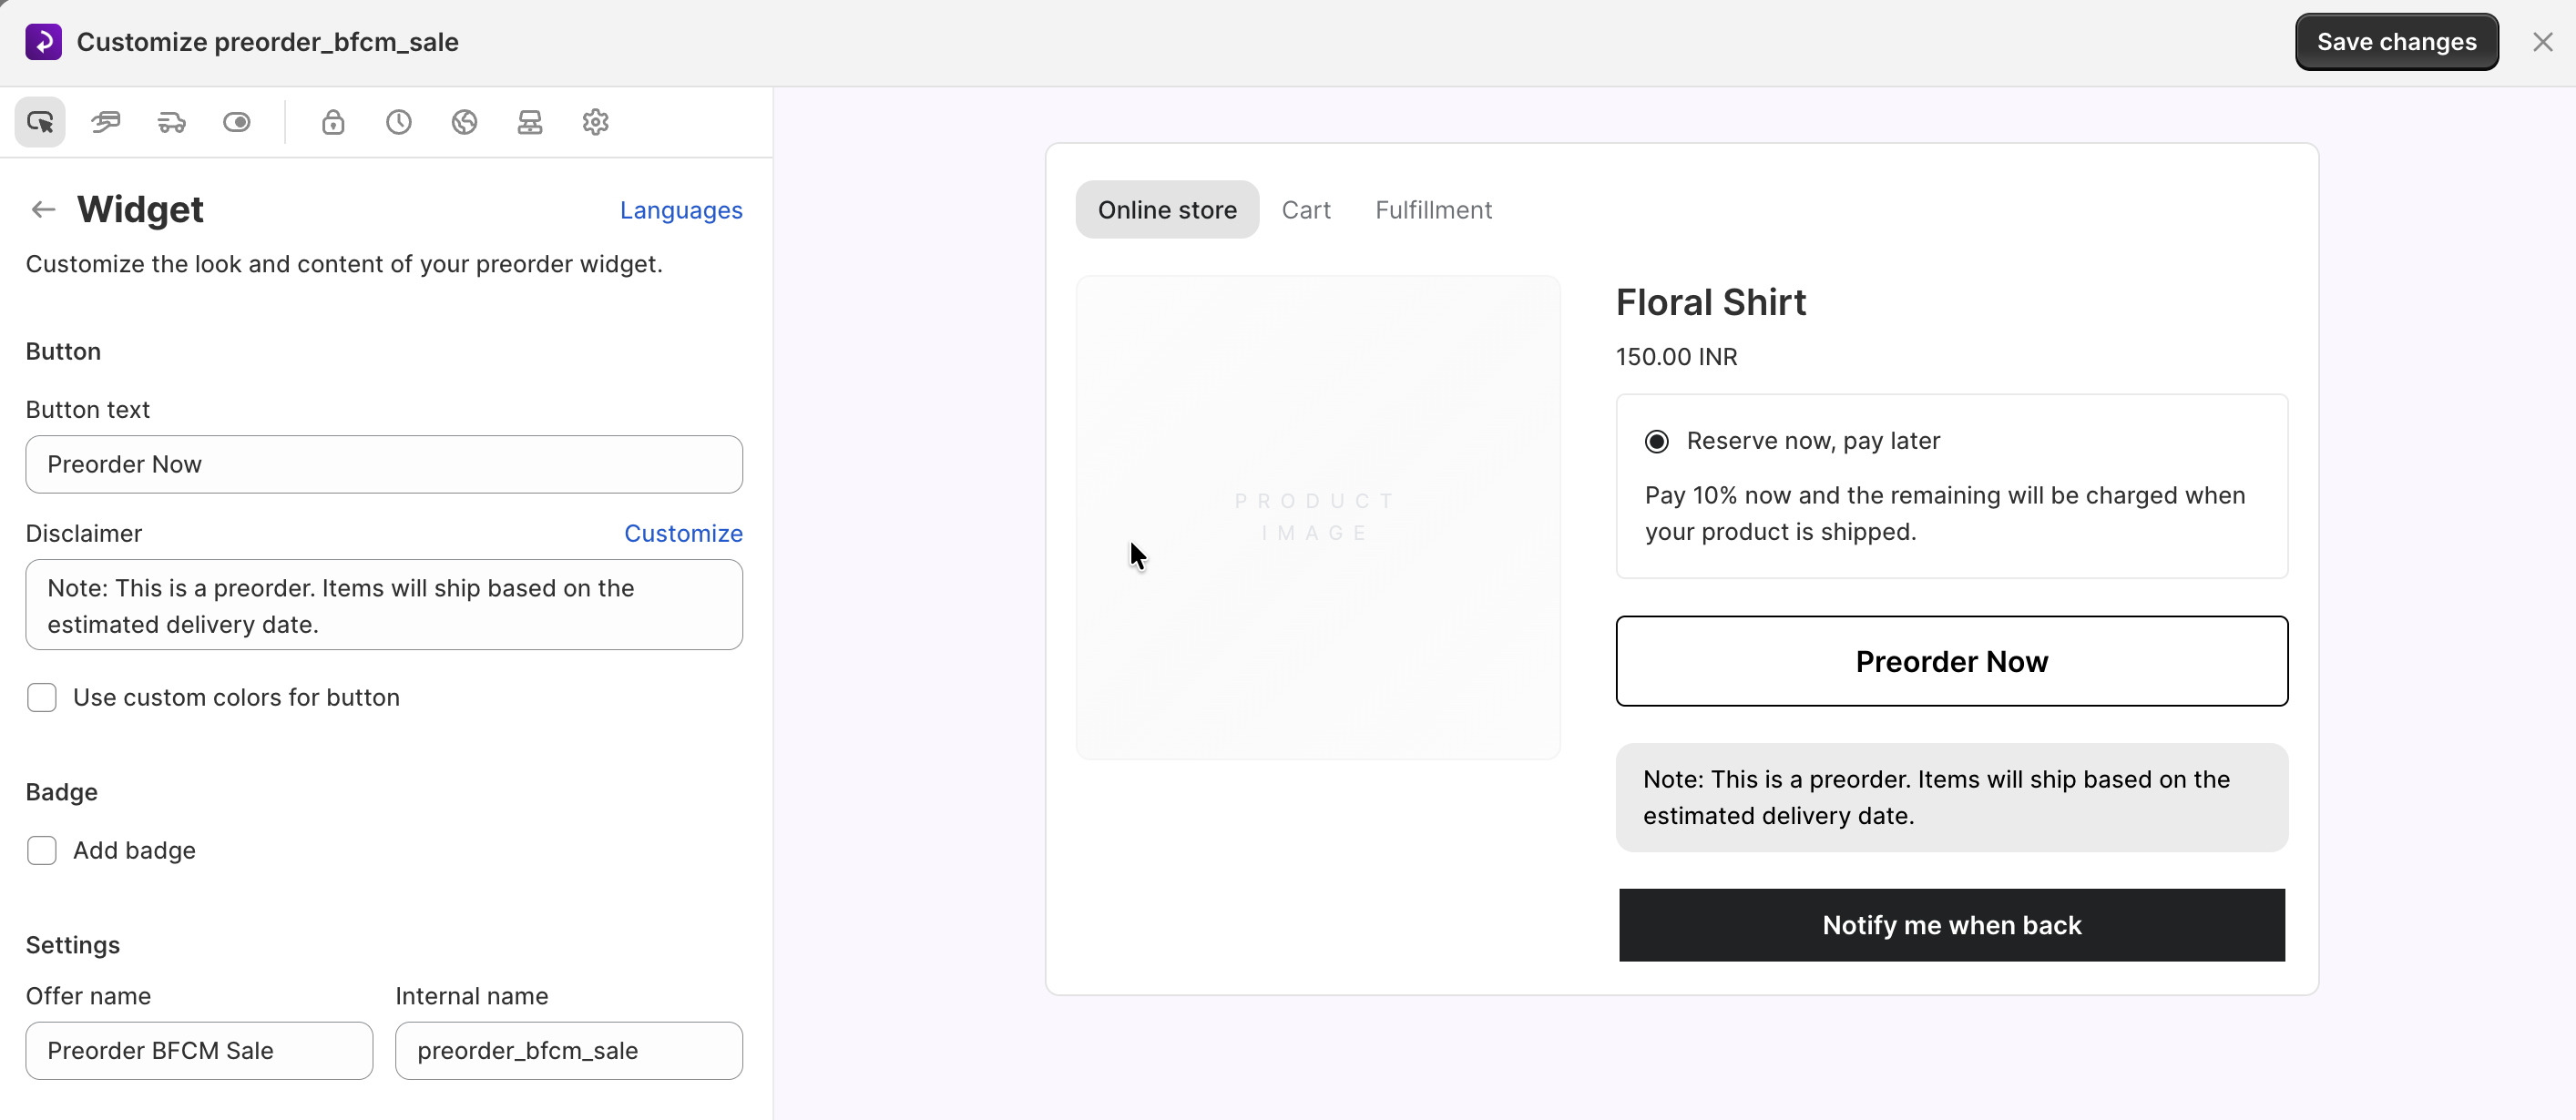Click the Preorder Now preview button
Screen dimensions: 2576x1120
pyautogui.click(x=1951, y=661)
